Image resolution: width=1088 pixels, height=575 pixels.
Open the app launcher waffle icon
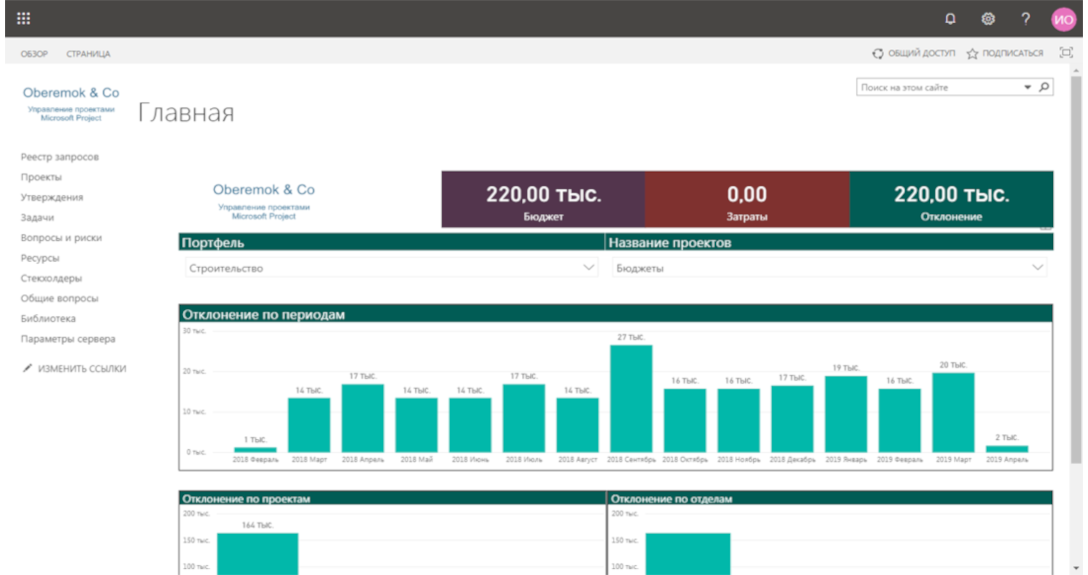tap(24, 18)
